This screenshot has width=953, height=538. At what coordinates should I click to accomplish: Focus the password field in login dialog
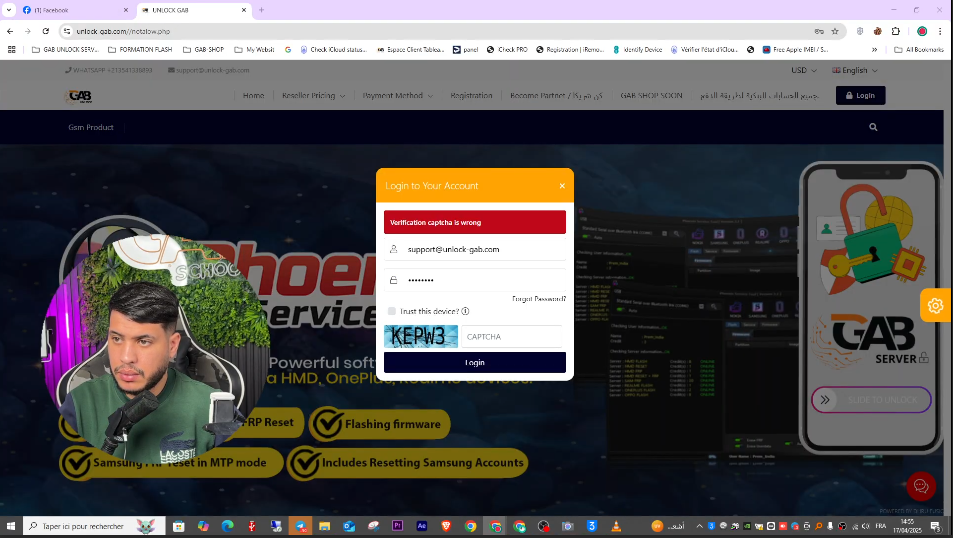coord(475,280)
